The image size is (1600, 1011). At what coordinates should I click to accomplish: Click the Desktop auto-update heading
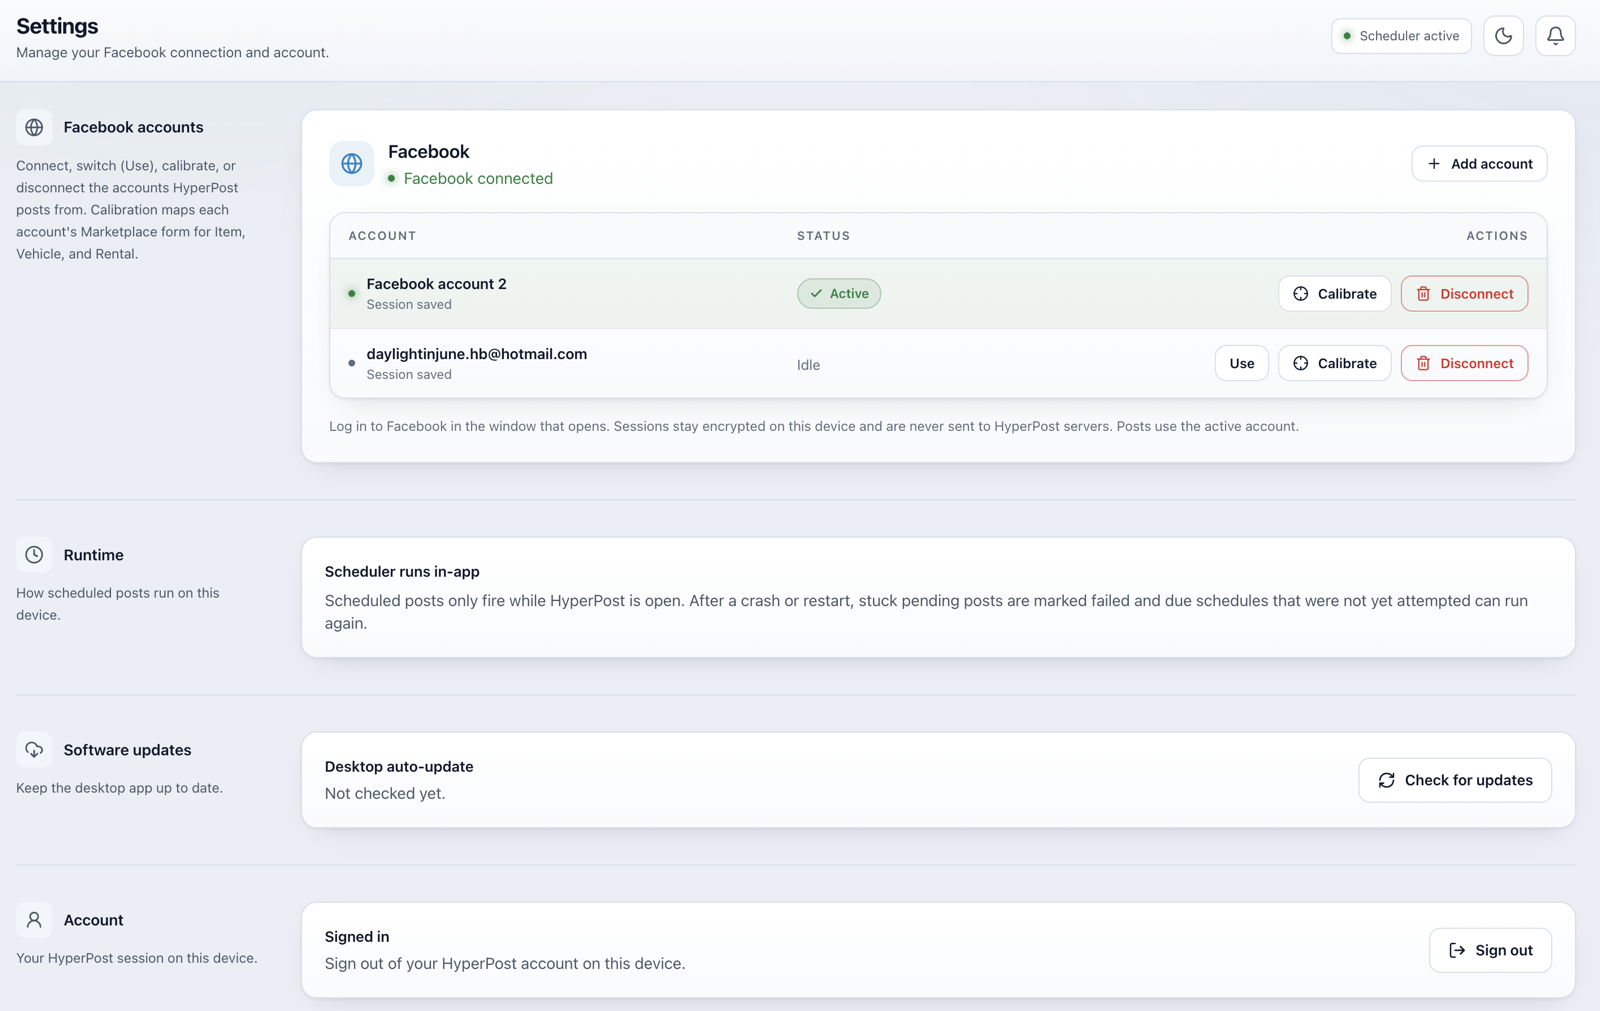click(x=399, y=767)
